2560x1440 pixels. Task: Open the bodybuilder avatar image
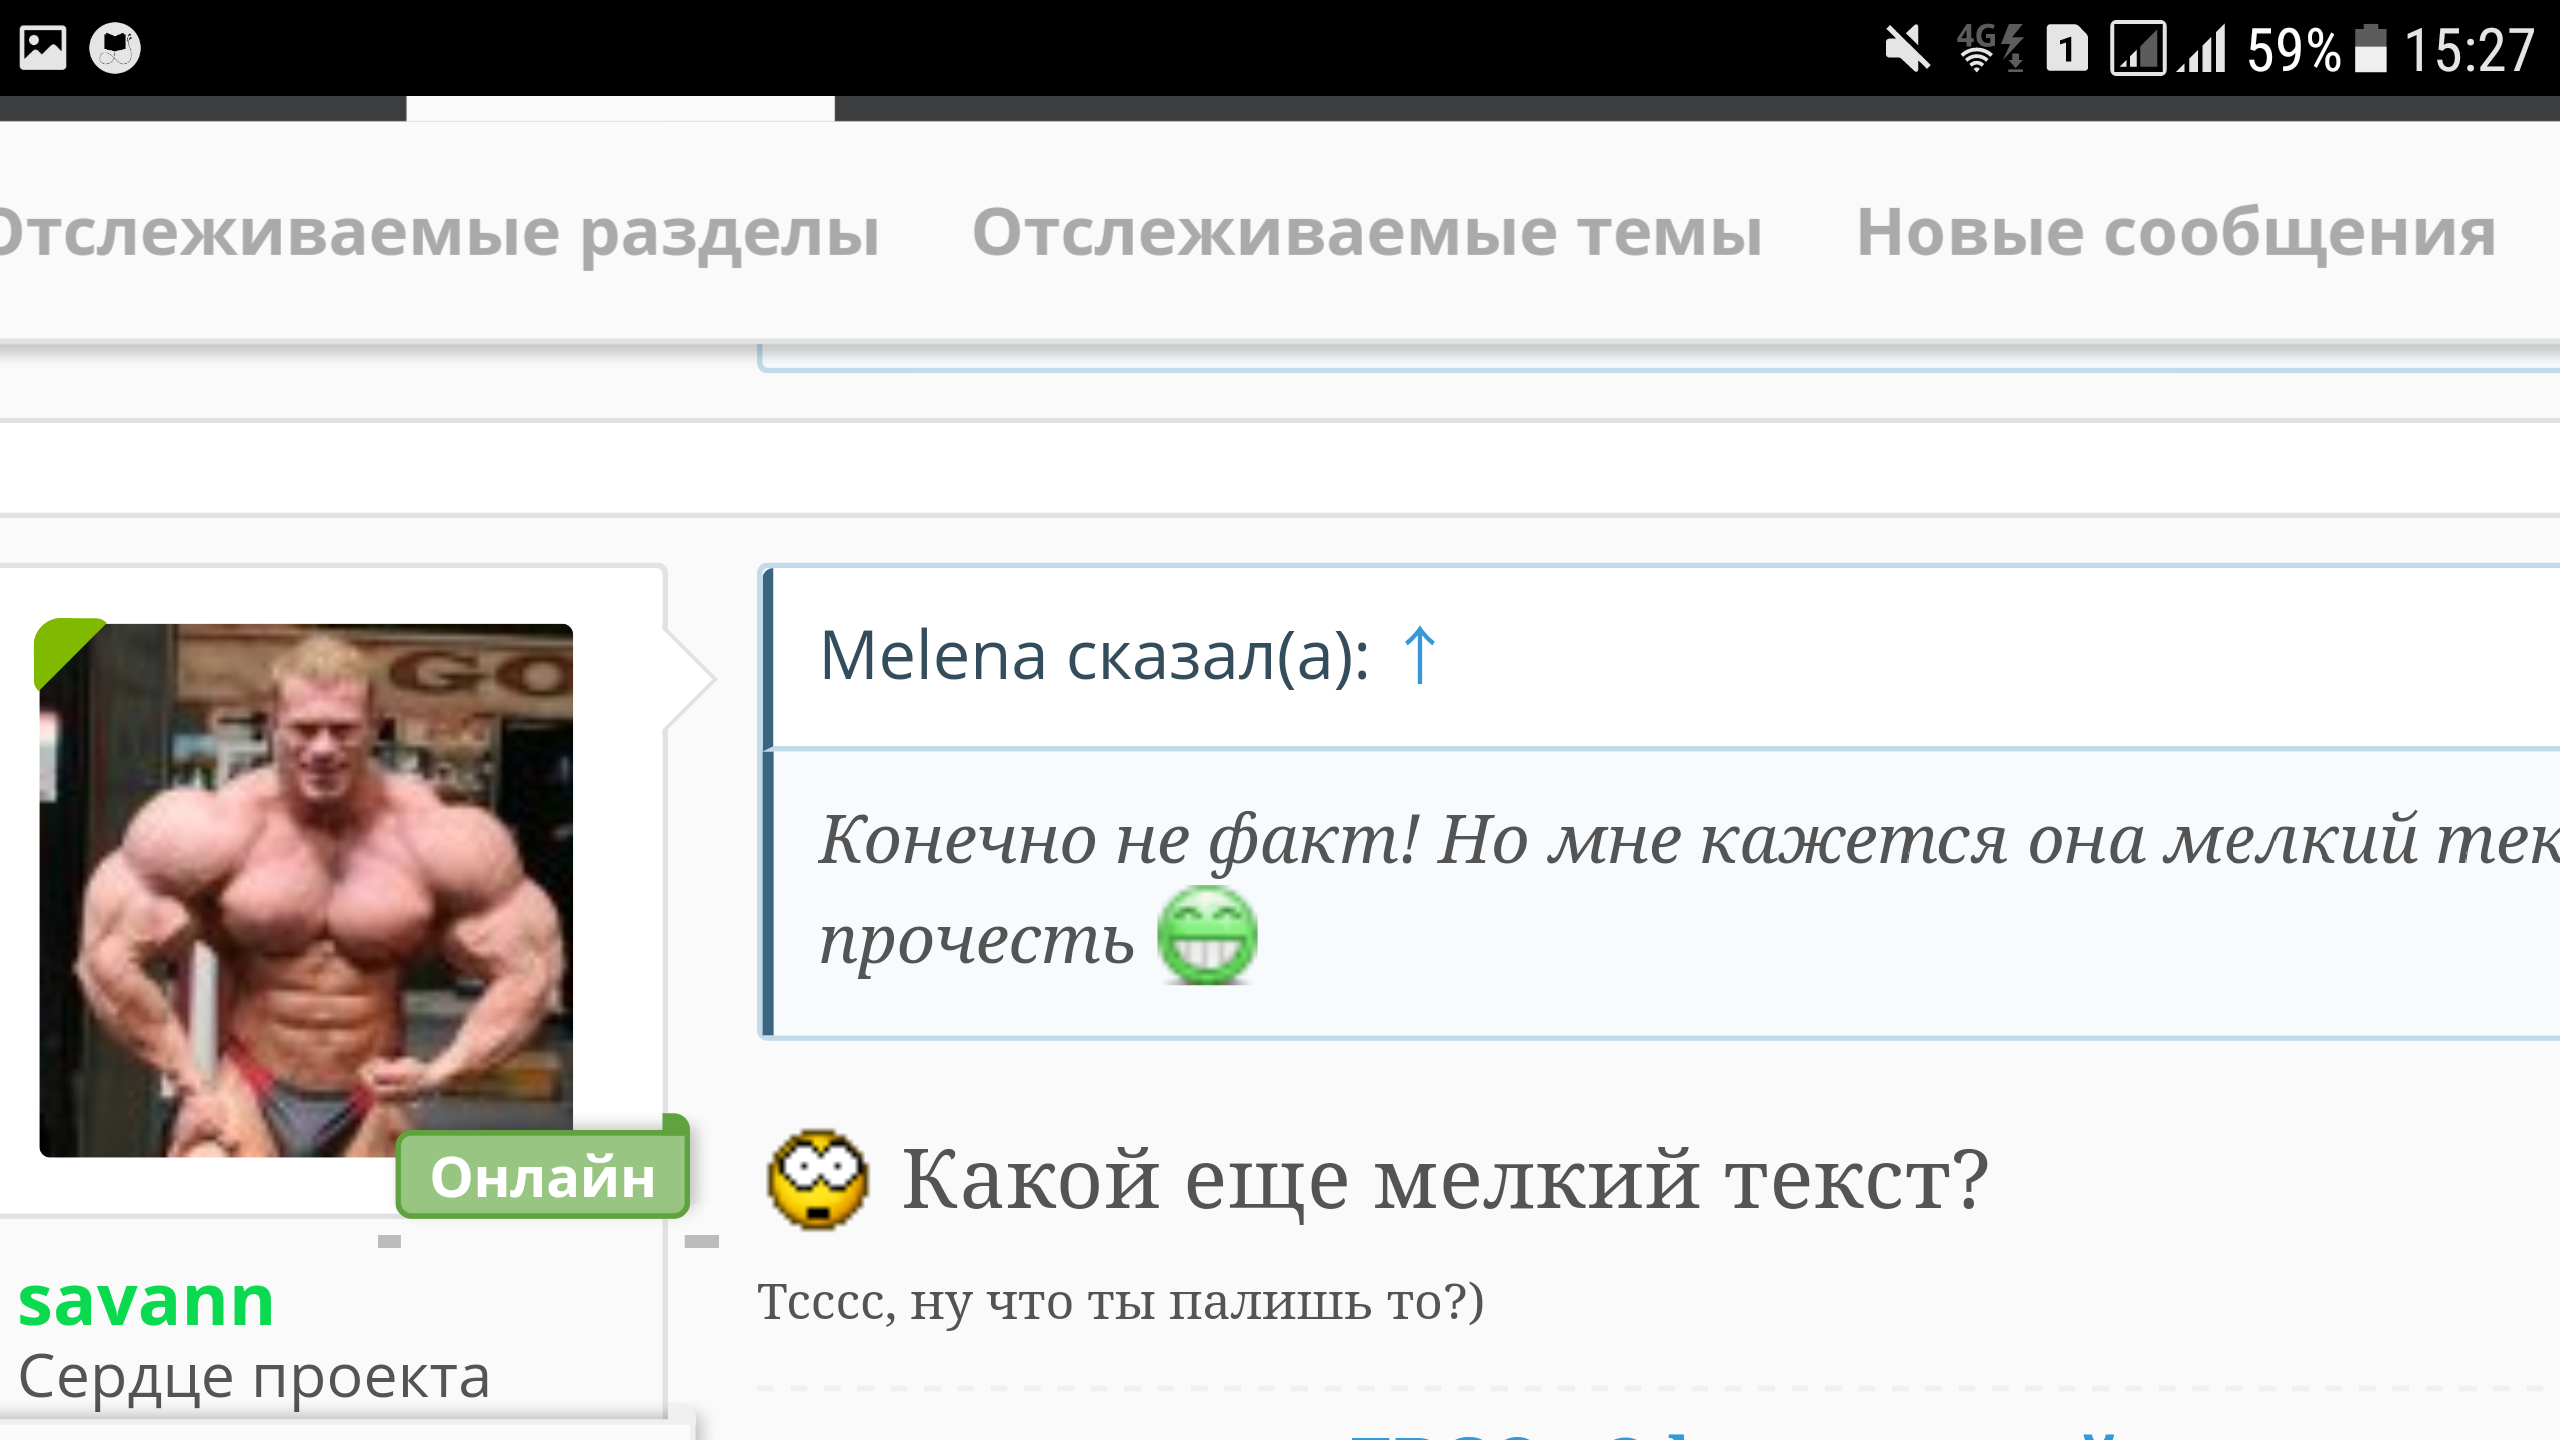pos(306,890)
